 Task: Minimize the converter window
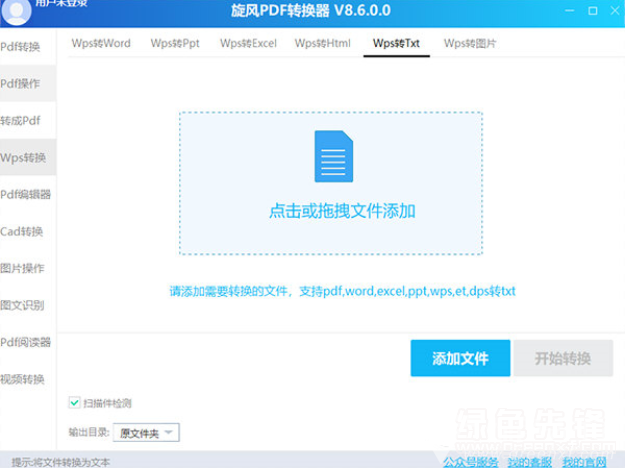point(570,11)
